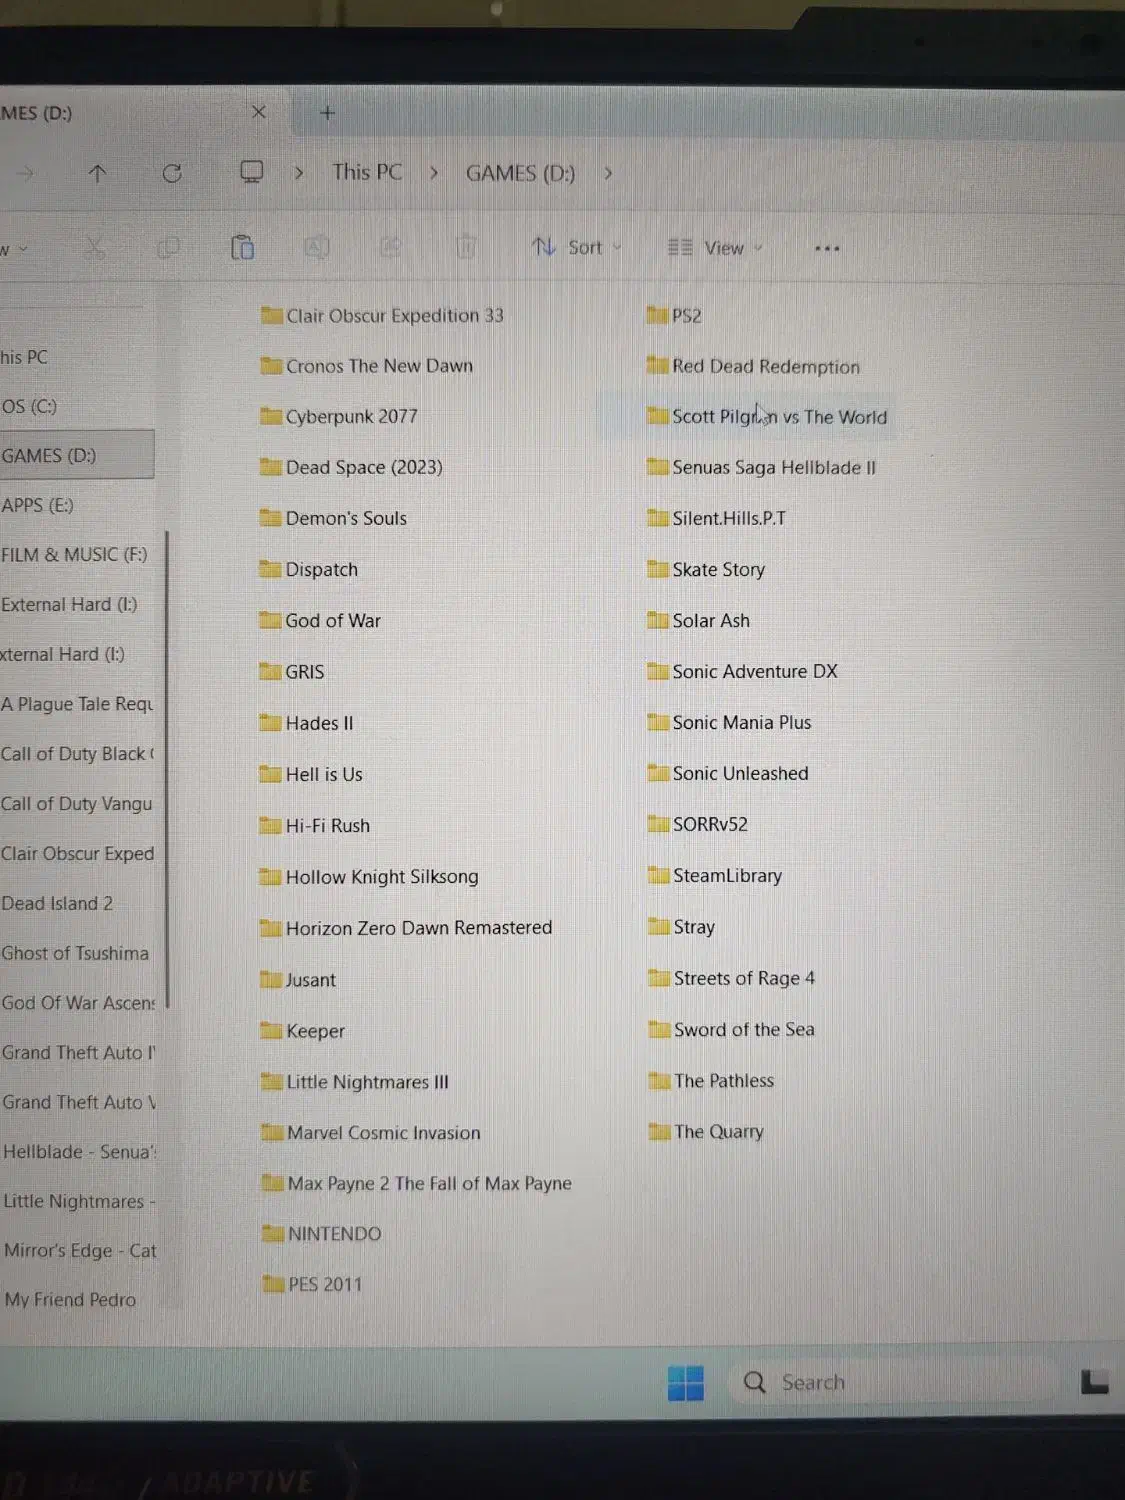Click Dispatch folder icon
This screenshot has width=1125, height=1500.
270,569
